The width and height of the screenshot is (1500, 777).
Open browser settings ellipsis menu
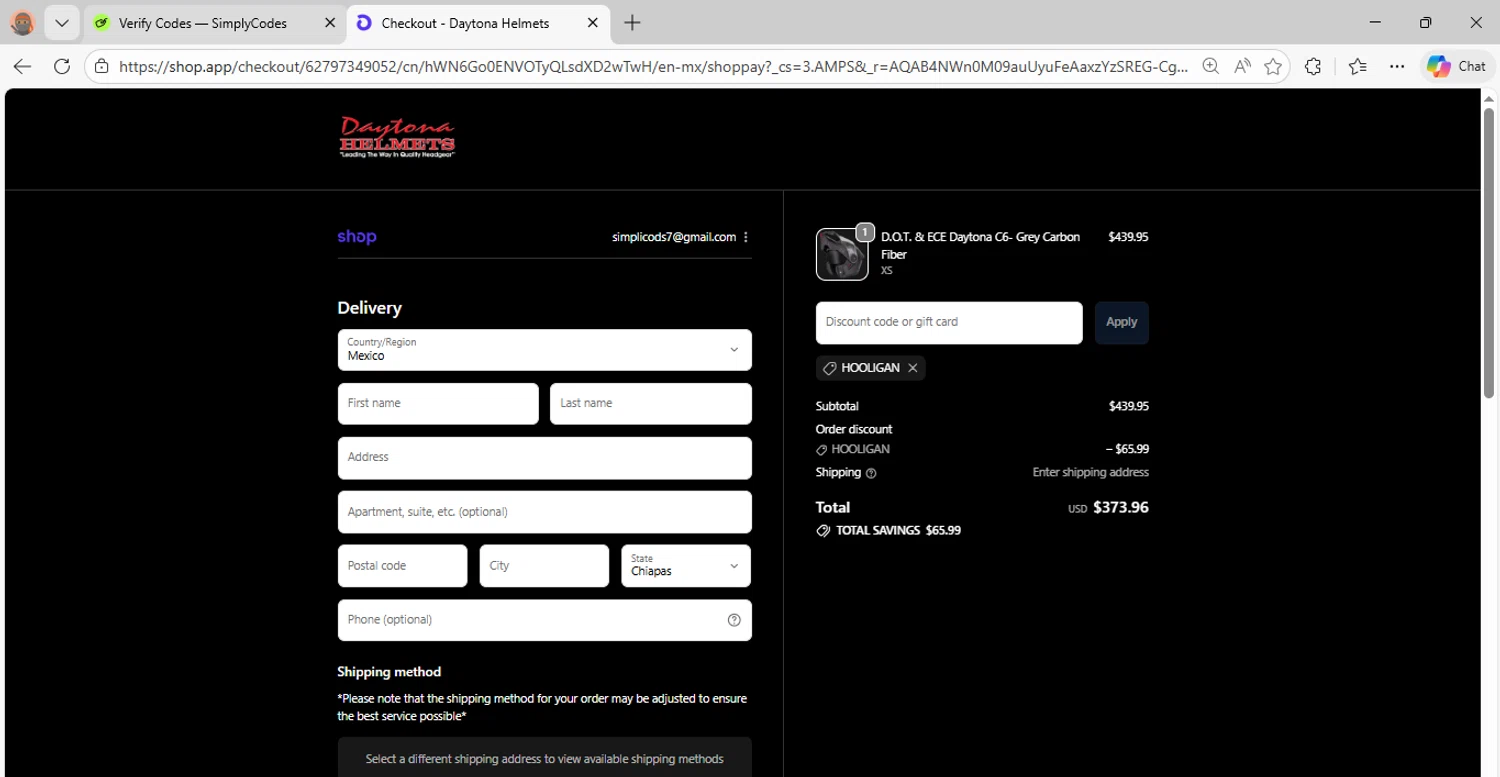coord(1397,66)
